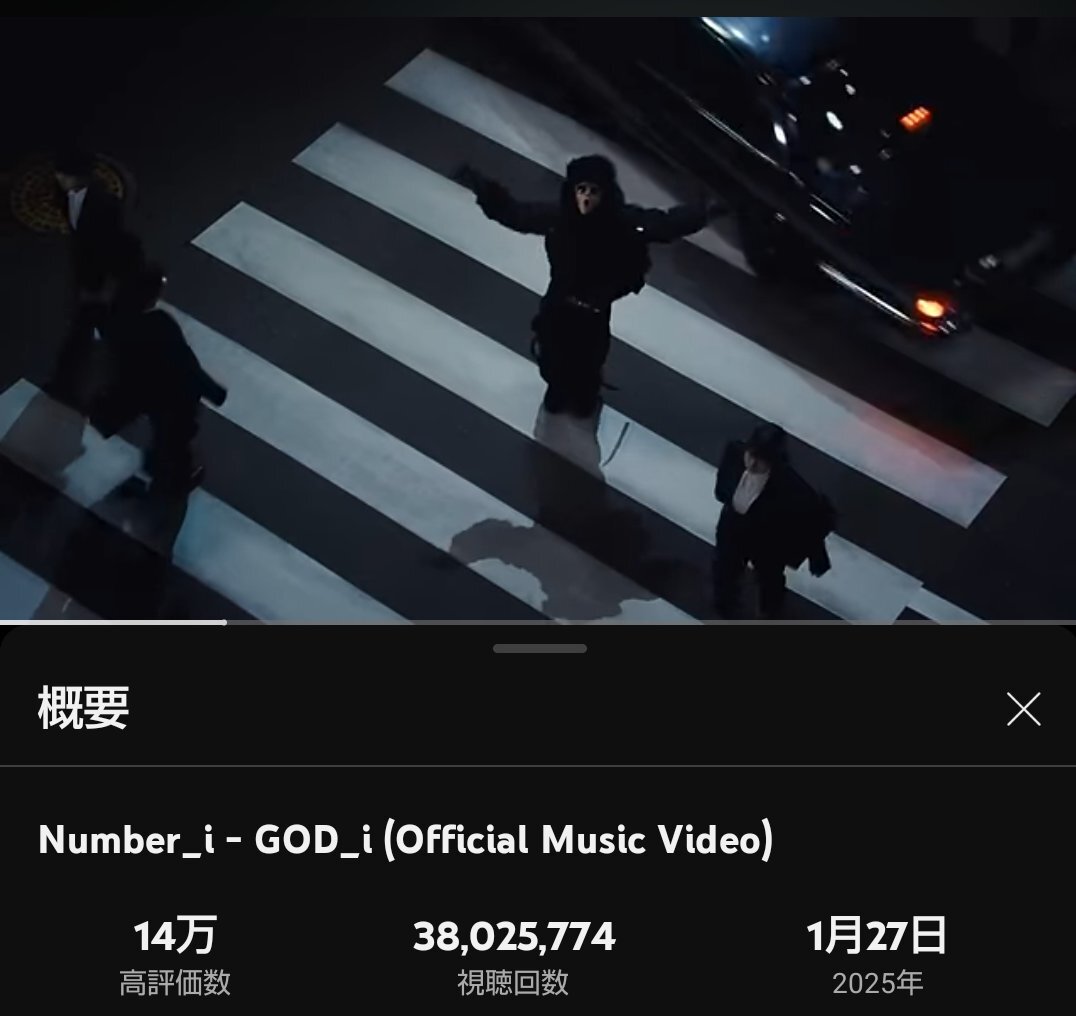Image resolution: width=1076 pixels, height=1016 pixels.
Task: Click the video progress bar
Action: point(538,622)
